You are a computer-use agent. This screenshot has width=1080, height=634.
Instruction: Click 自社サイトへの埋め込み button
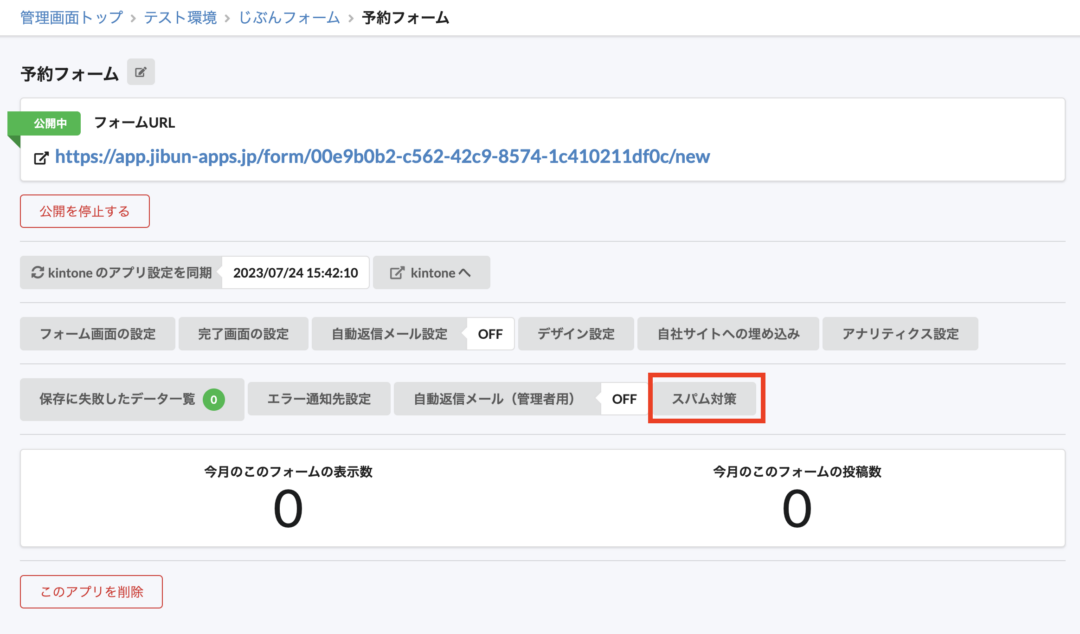point(728,334)
